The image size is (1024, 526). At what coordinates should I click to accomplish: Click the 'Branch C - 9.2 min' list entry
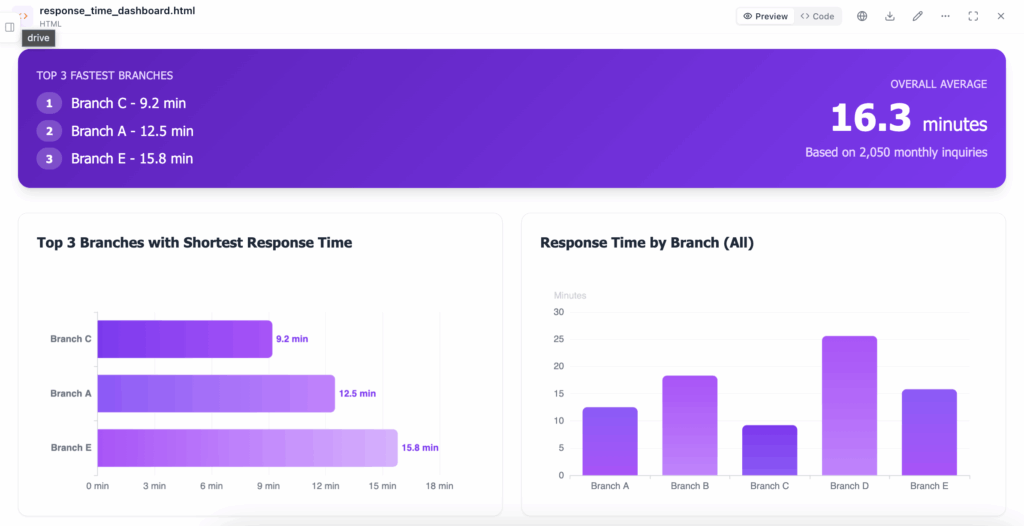129,103
